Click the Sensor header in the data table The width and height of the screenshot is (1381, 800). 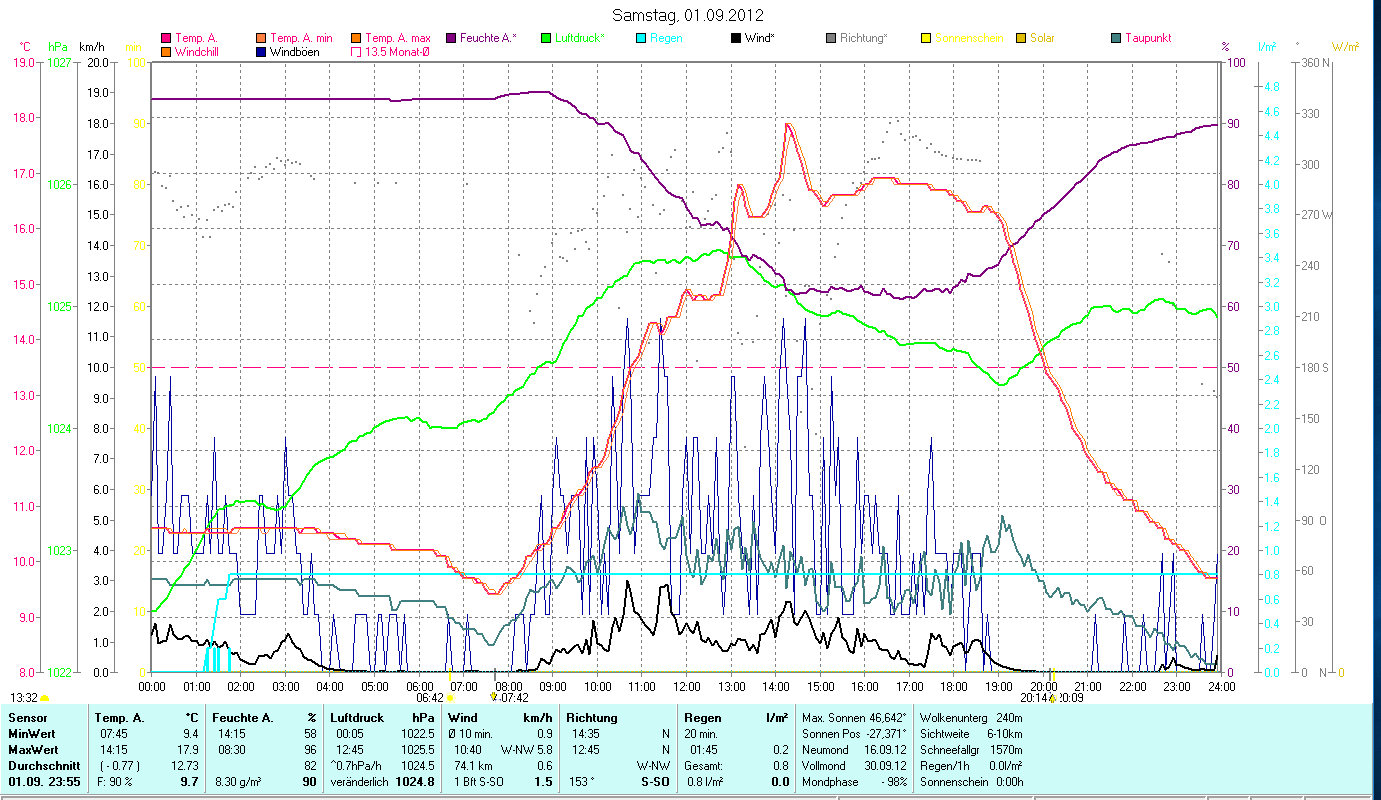[27, 718]
